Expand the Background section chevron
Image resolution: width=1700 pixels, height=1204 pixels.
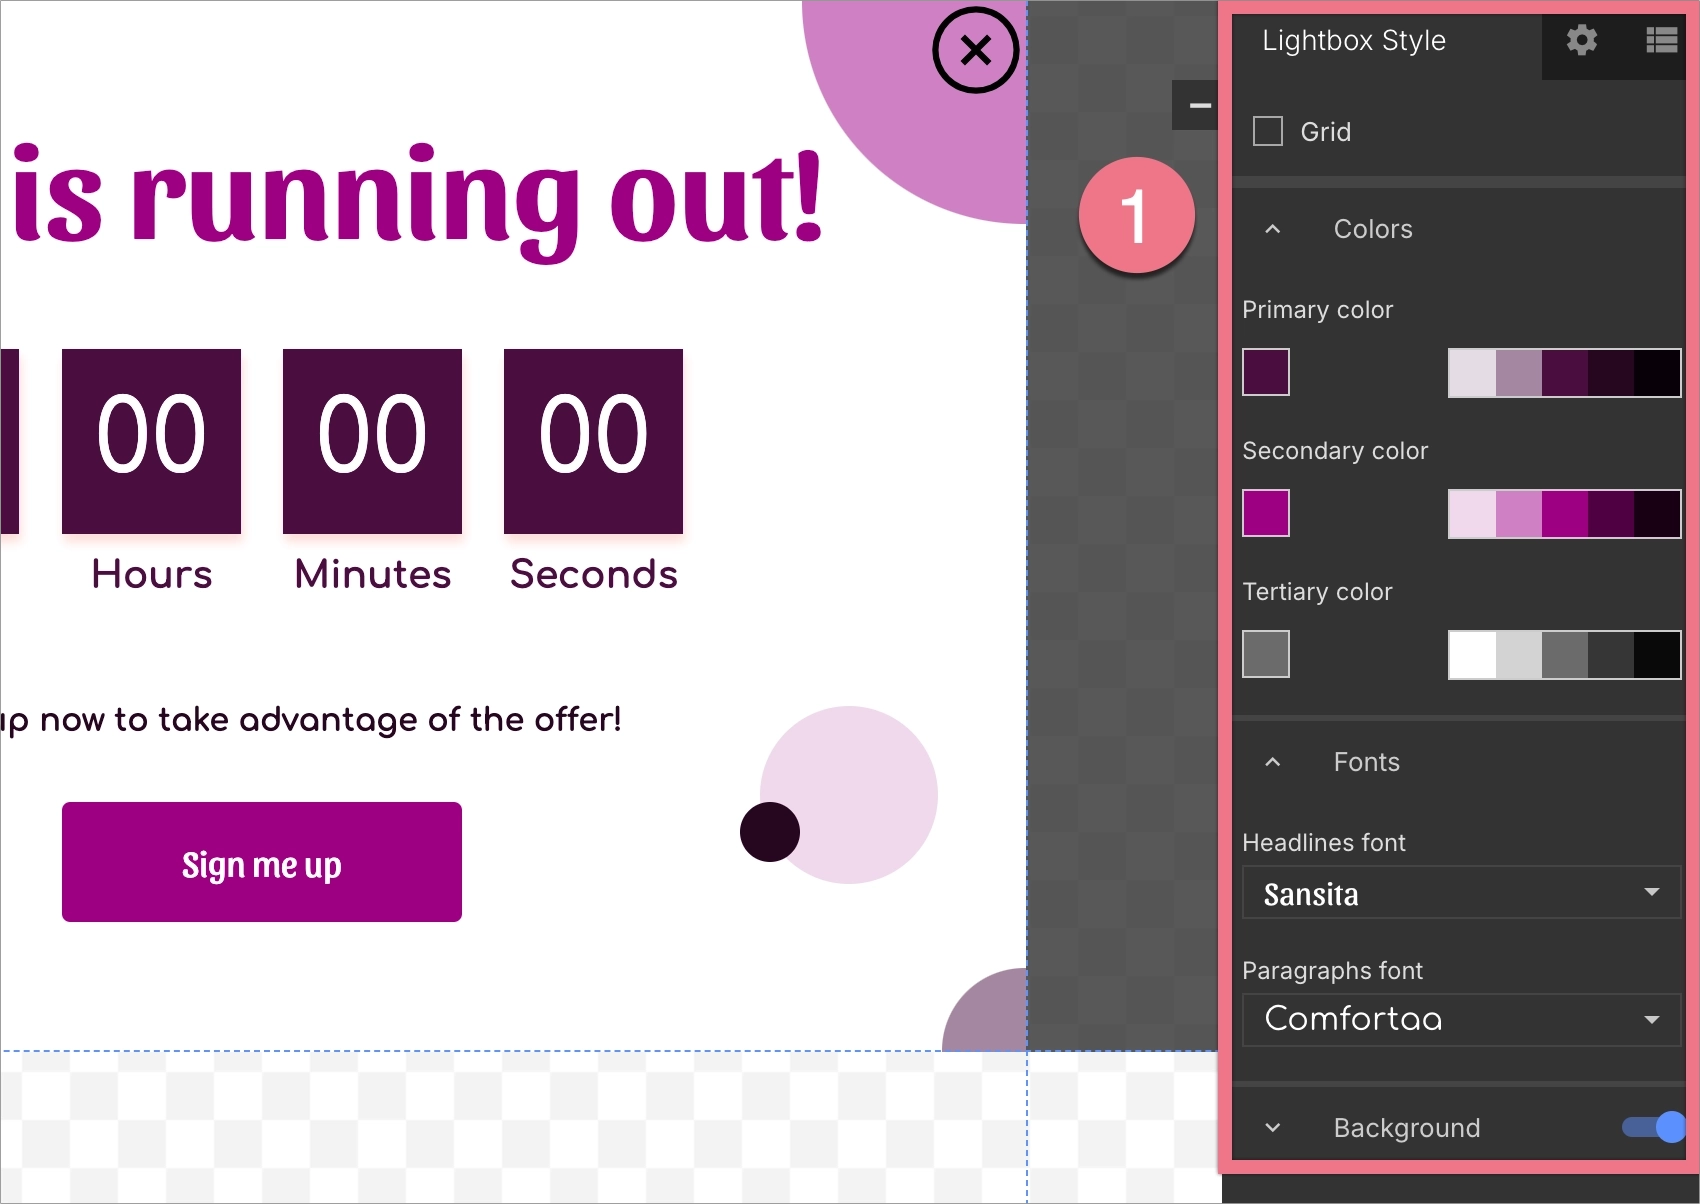1272,1128
